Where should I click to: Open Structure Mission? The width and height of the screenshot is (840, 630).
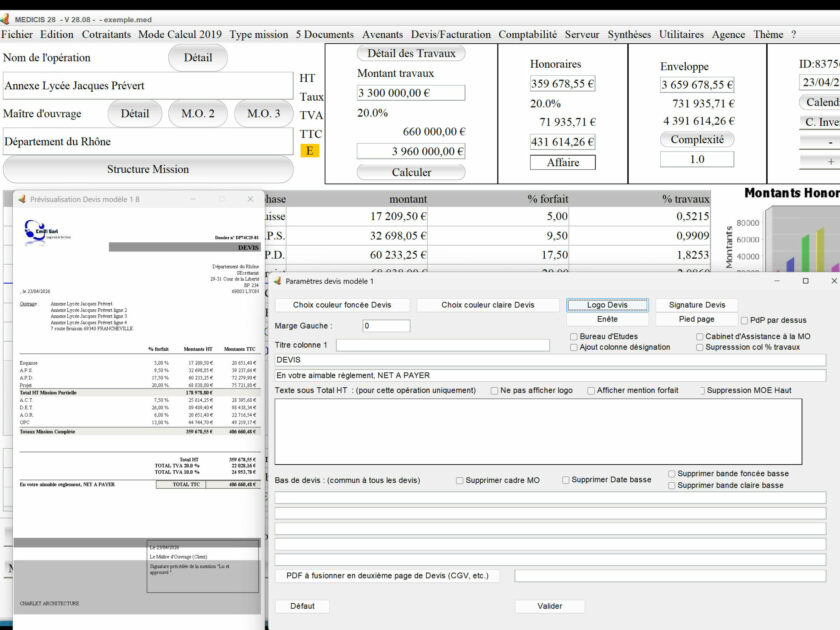pyautogui.click(x=148, y=169)
